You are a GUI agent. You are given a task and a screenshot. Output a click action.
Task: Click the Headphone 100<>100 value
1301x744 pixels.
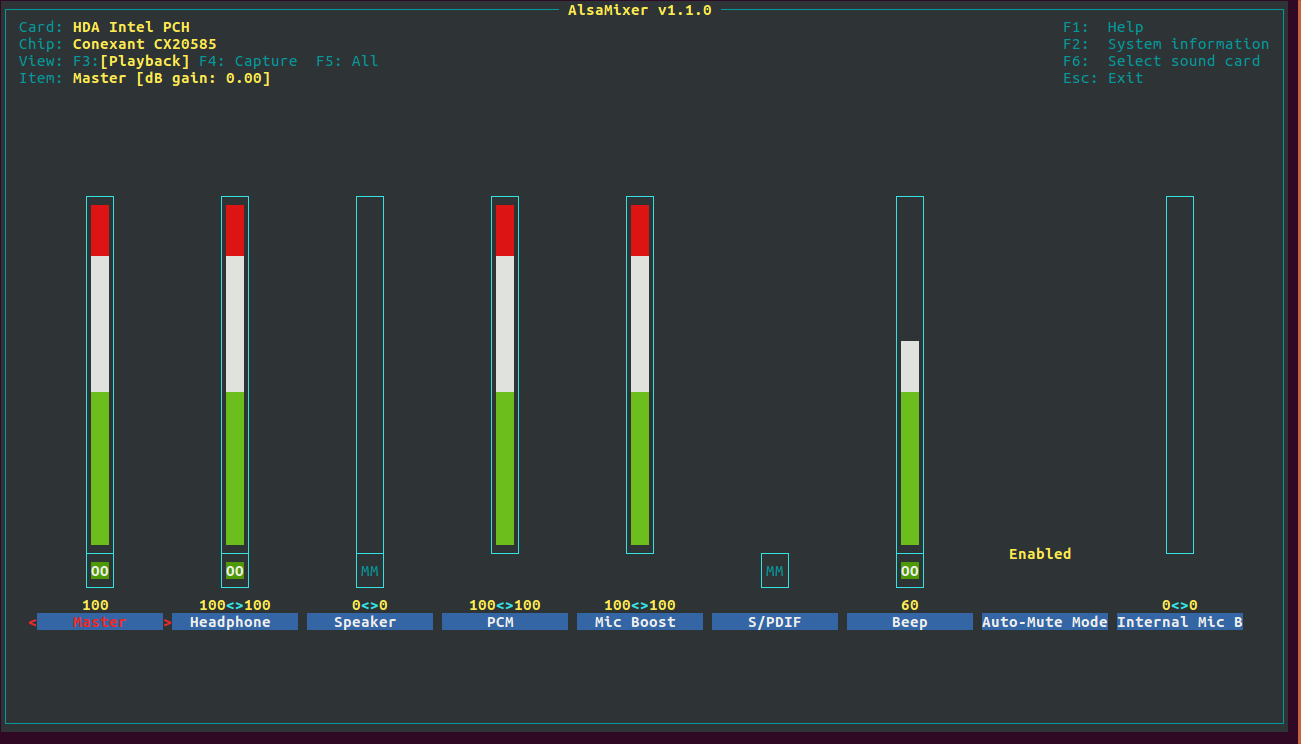pyautogui.click(x=235, y=605)
